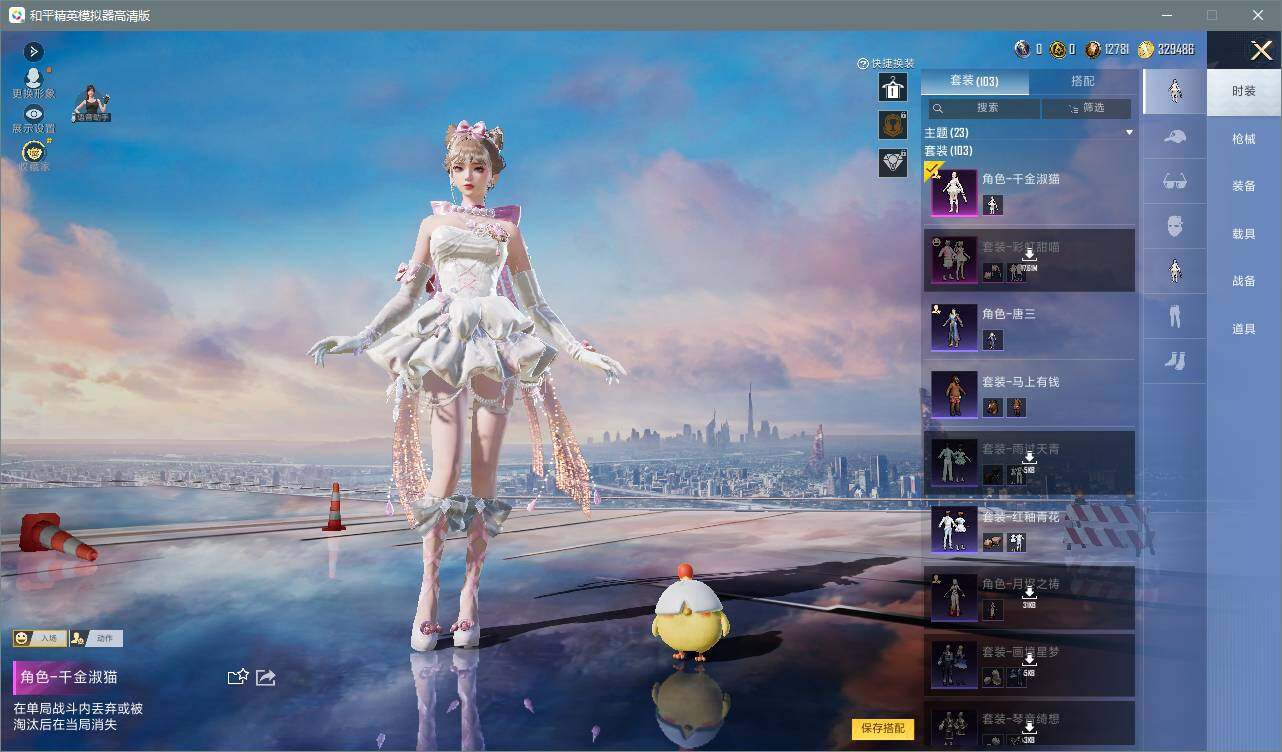Screen dimensions: 1282x752
Task: Download the 套装-画境星梦 outfit
Action: click(x=1029, y=663)
